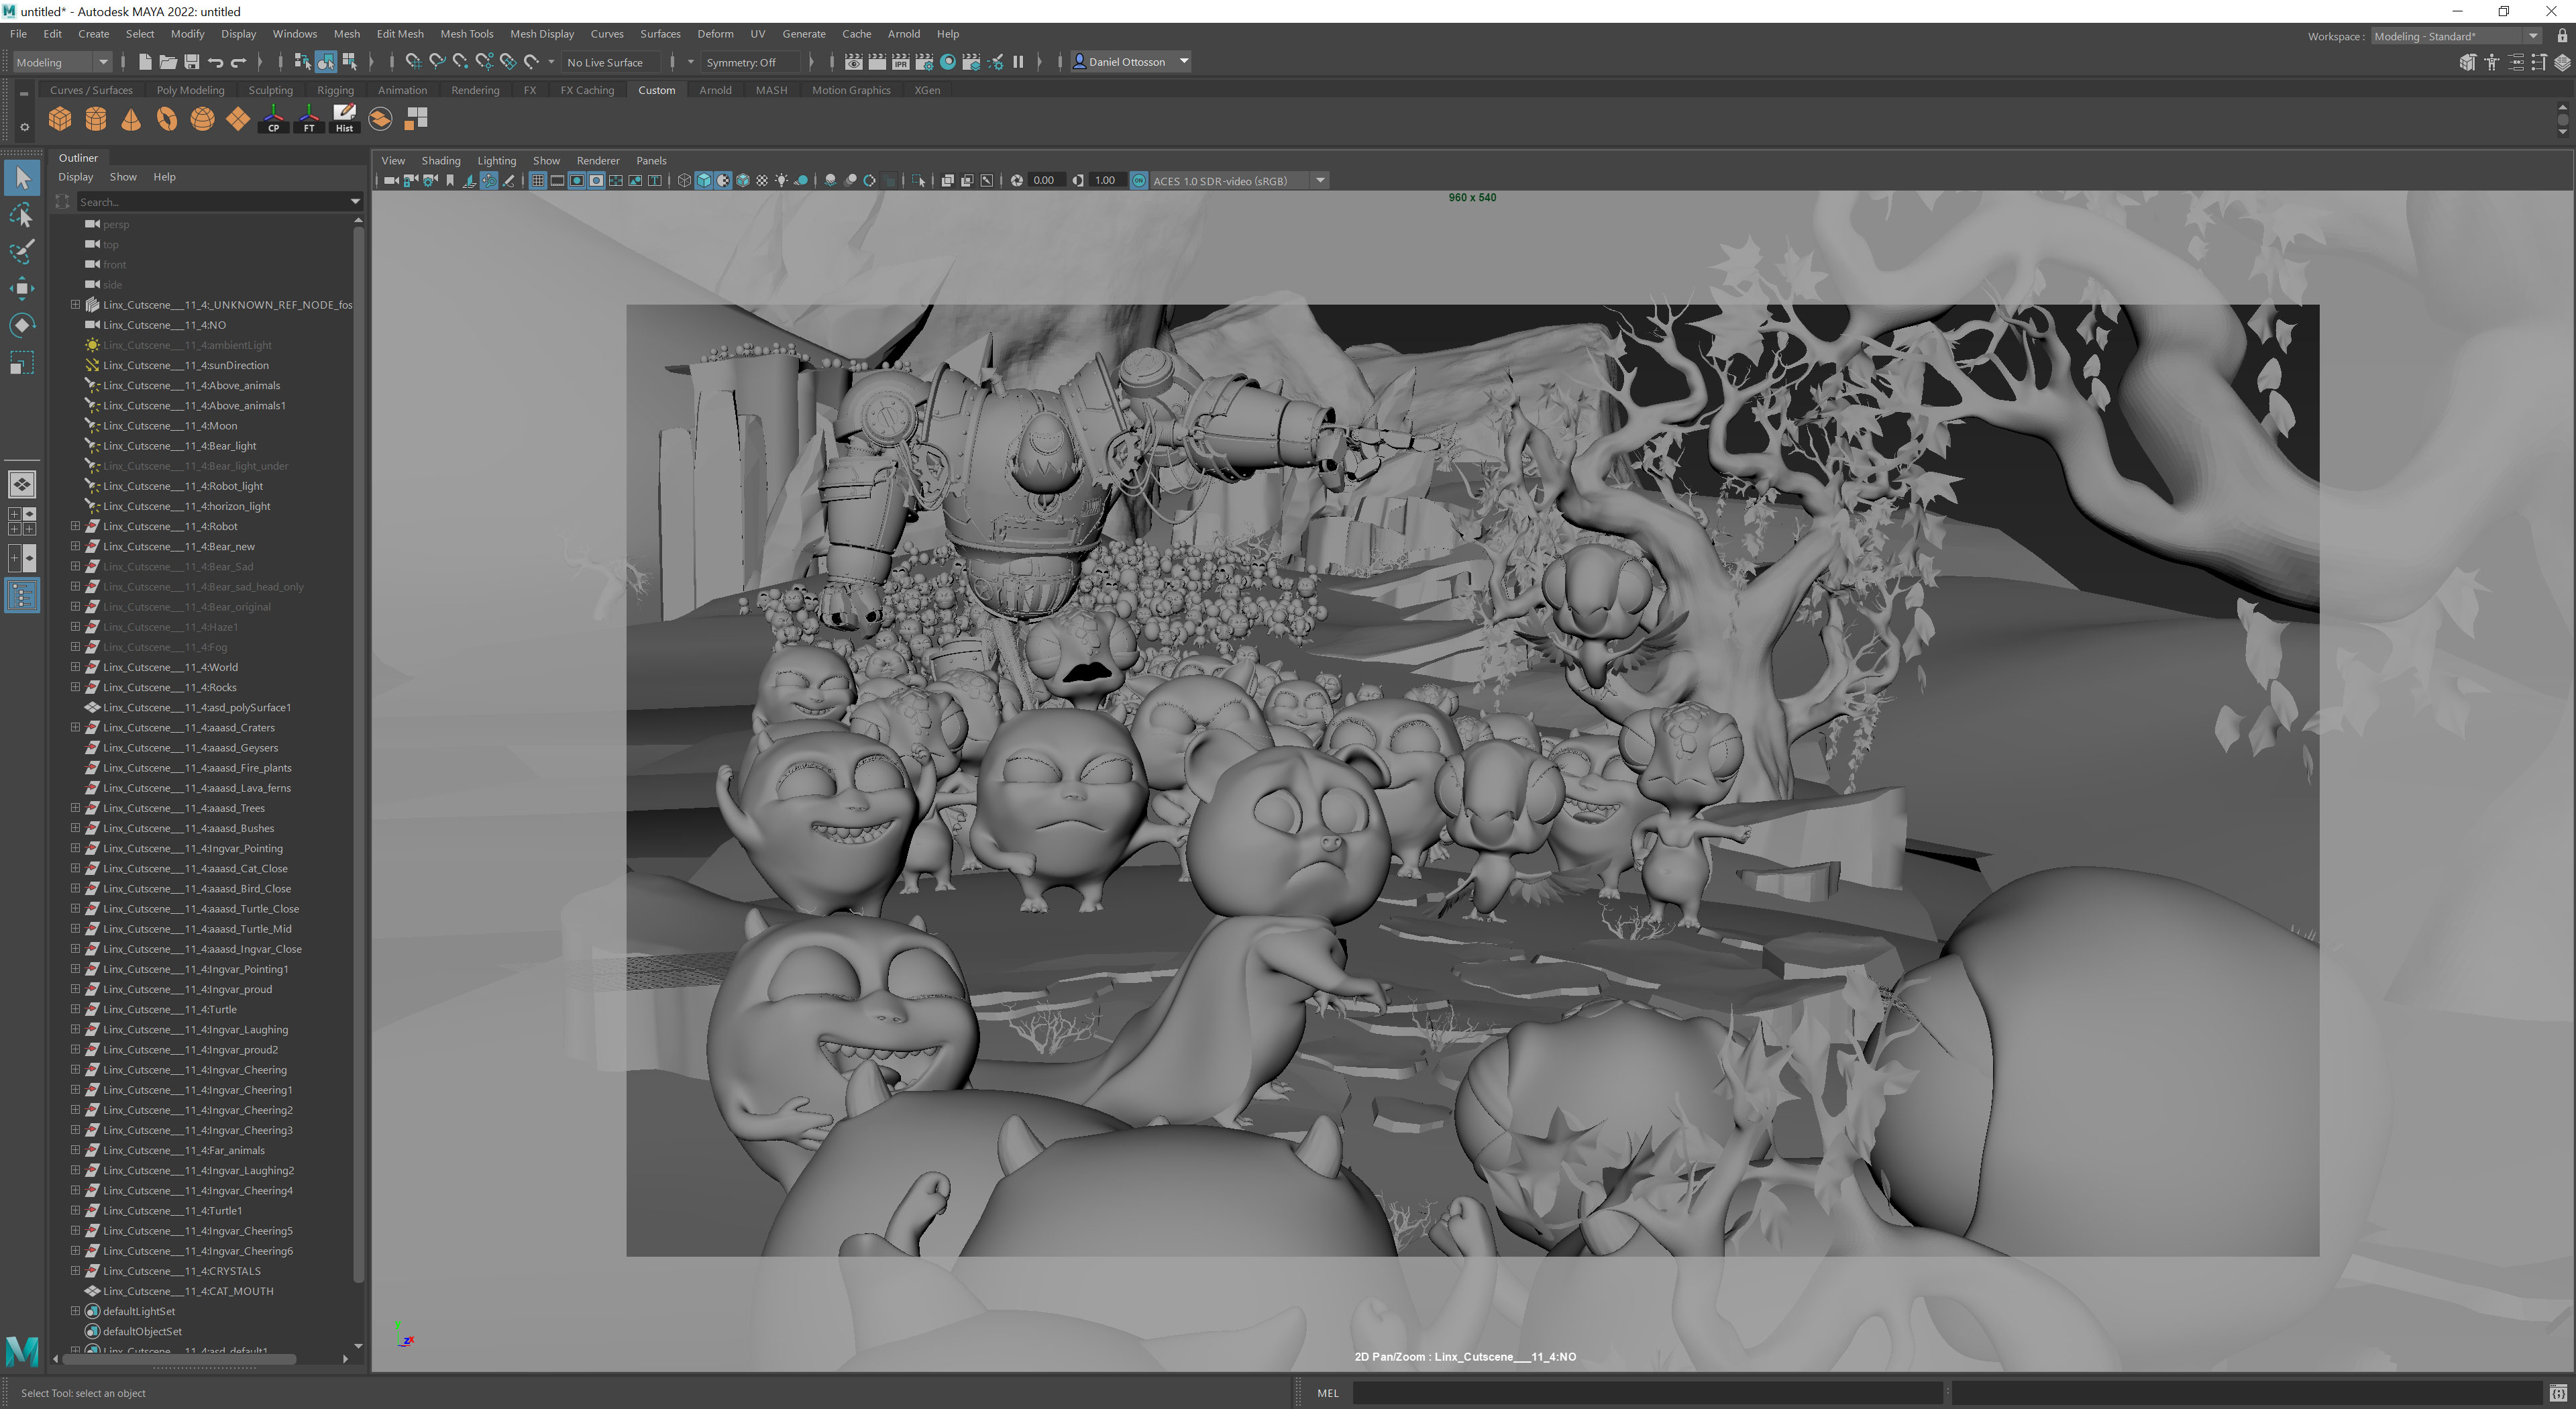Screen dimensions: 2576x1409
Task: Select the Polygon Cube shelf icon
Action: (60, 119)
